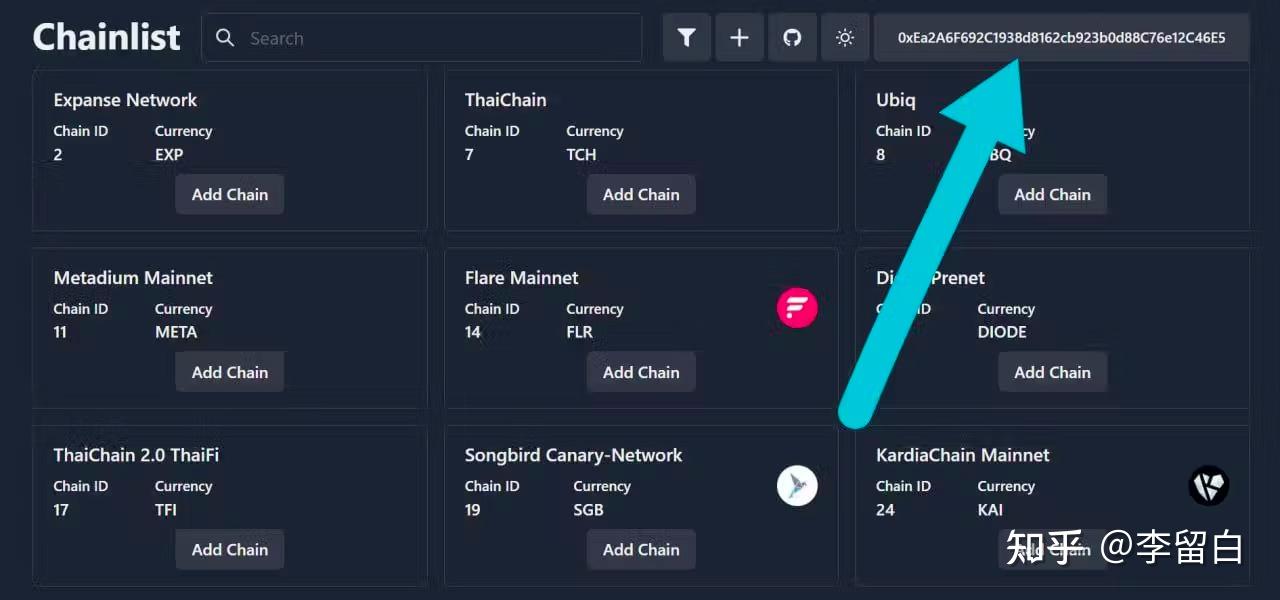Click the connected wallet address

pos(1060,37)
